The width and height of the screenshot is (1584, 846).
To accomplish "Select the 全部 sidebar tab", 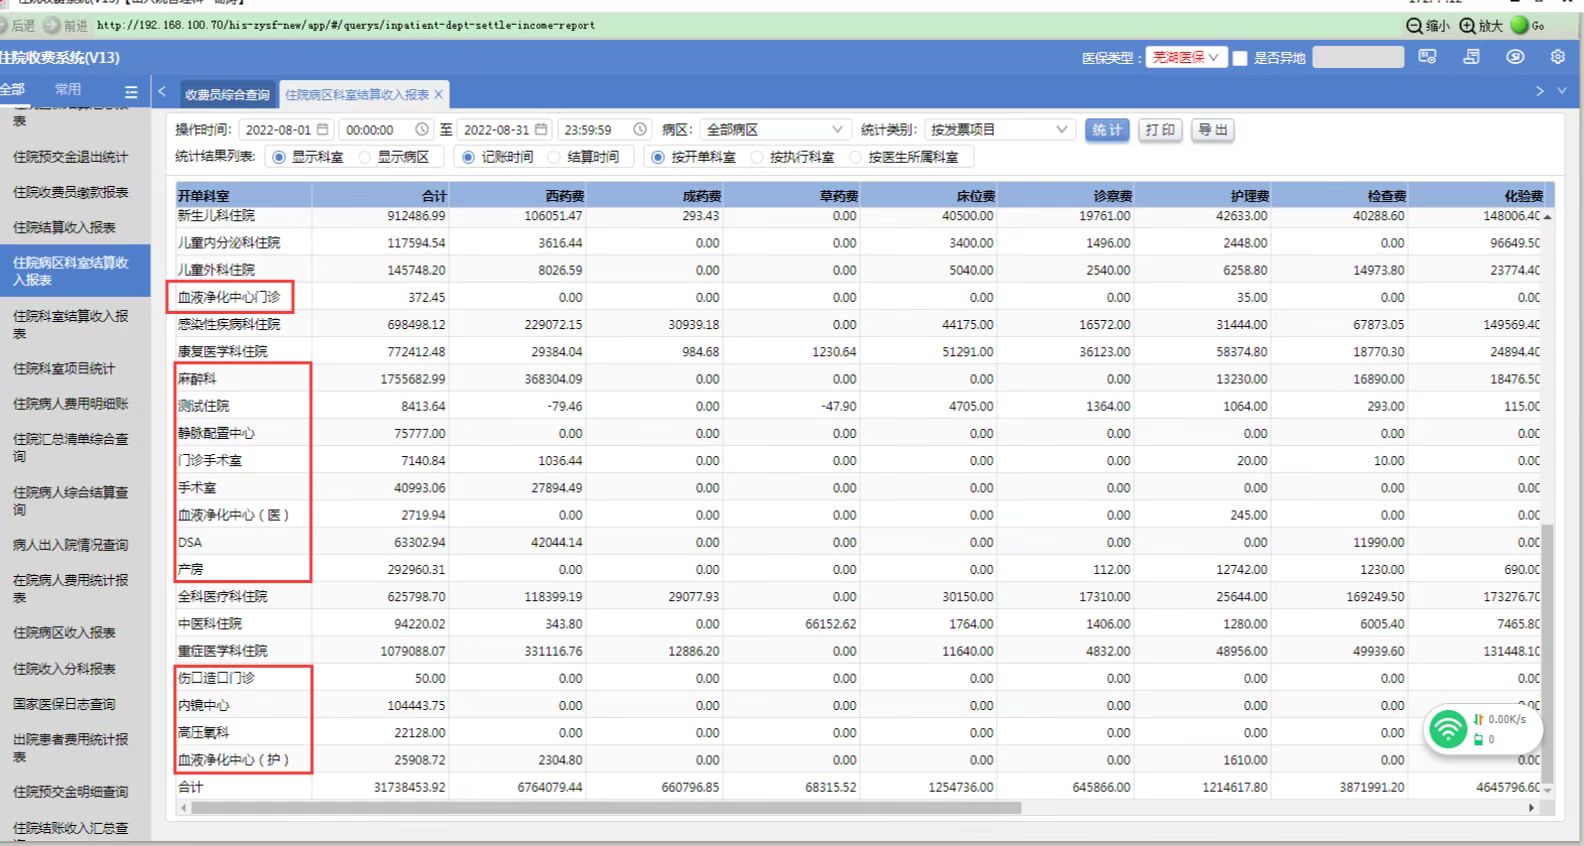I will (12, 90).
